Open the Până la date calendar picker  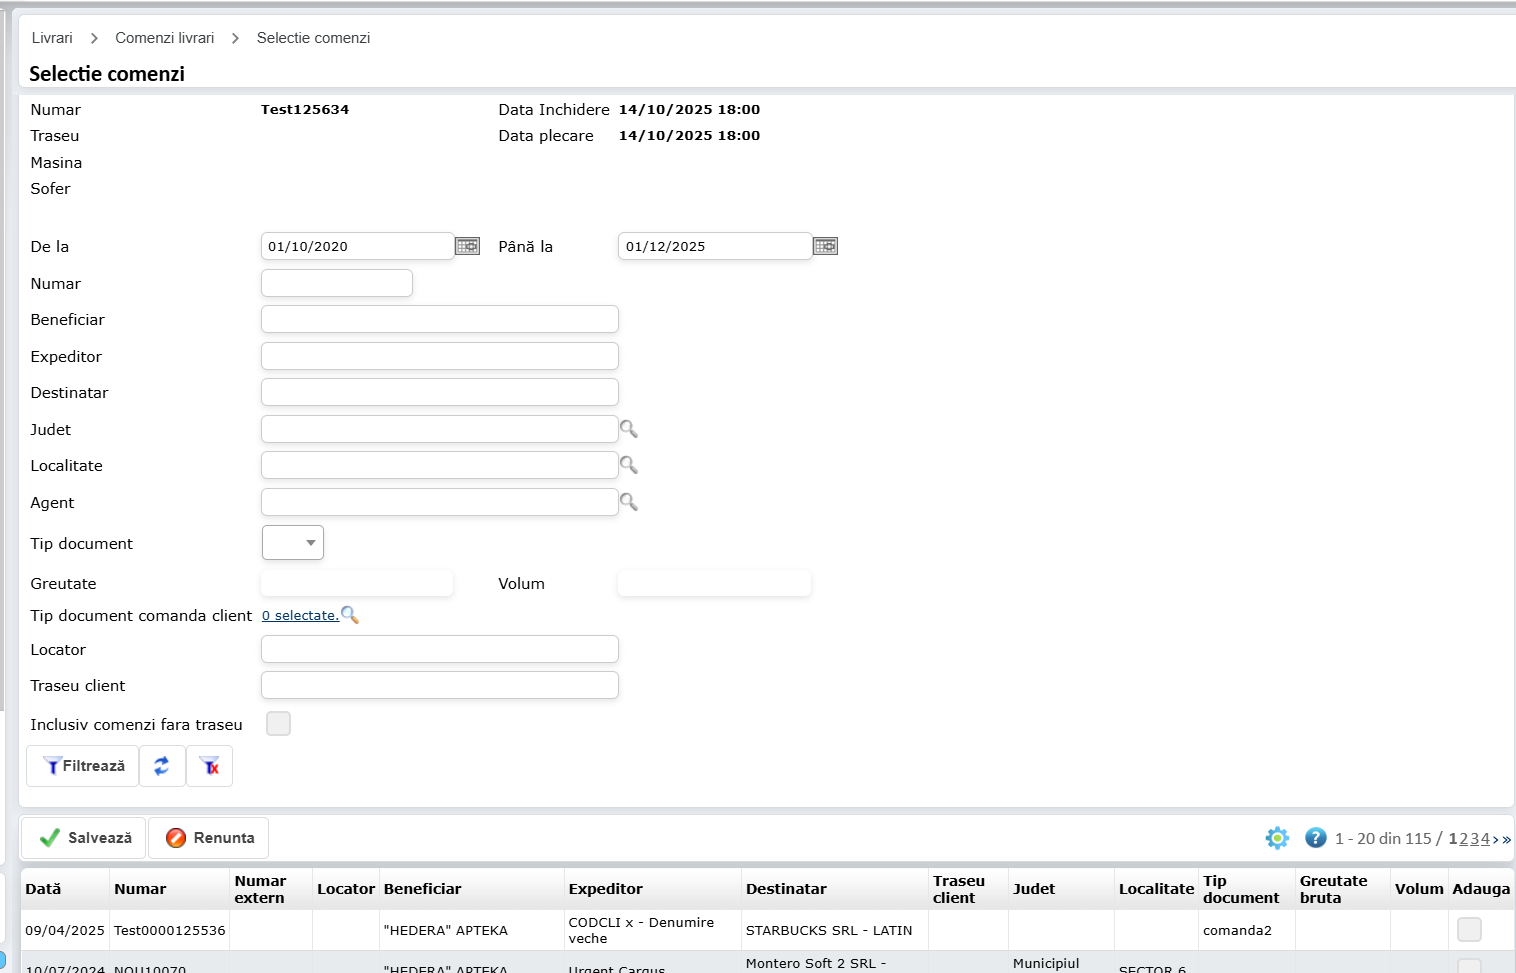point(825,246)
